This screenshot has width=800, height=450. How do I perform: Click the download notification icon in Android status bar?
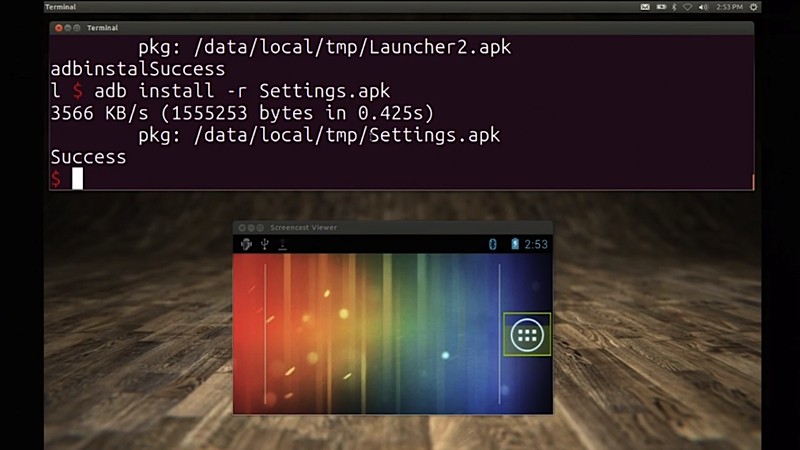point(283,244)
